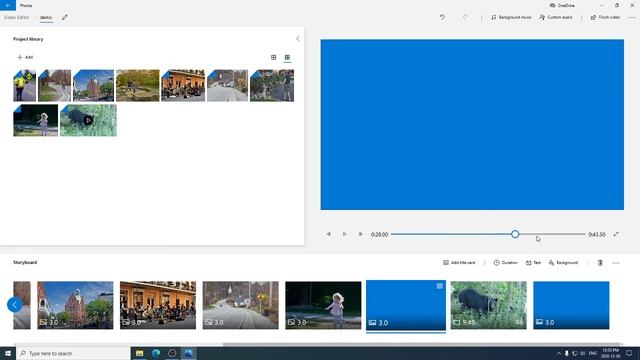Open Microsoft Edge from the taskbar

point(156,353)
